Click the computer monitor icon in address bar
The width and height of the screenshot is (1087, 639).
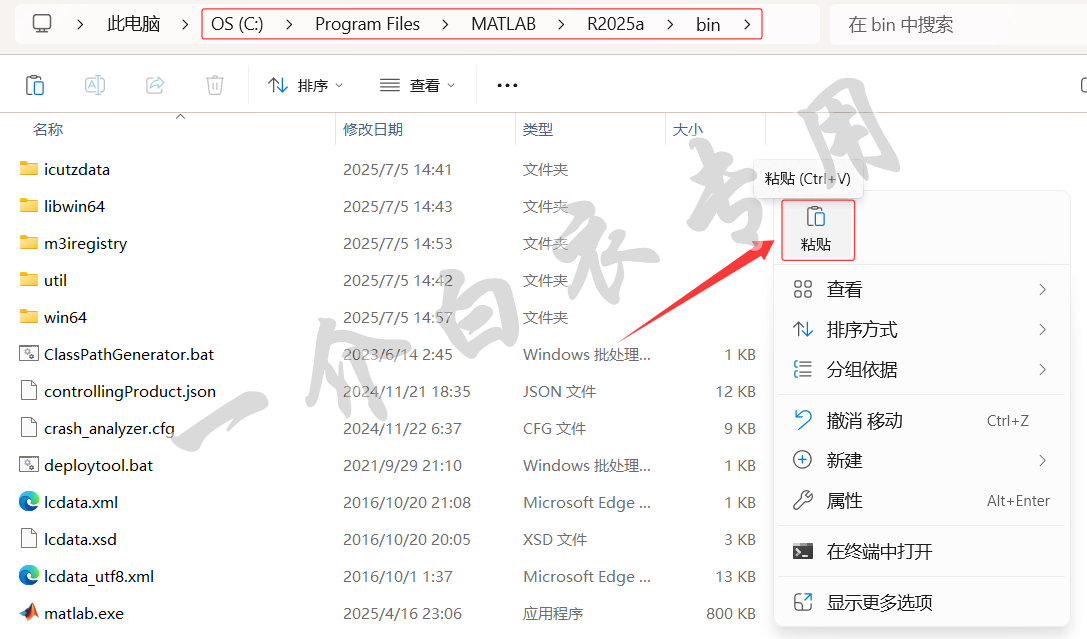42,24
